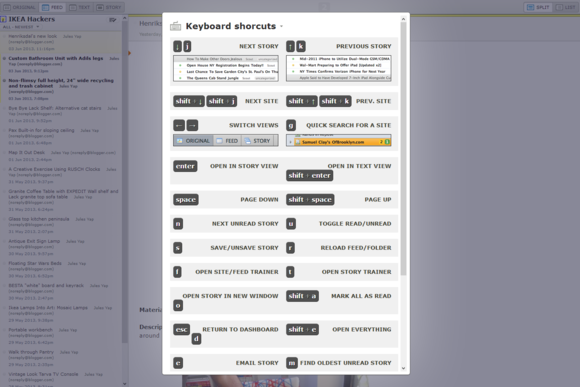
Task: Switch to the Story view tab in toolbar
Action: pos(109,7)
